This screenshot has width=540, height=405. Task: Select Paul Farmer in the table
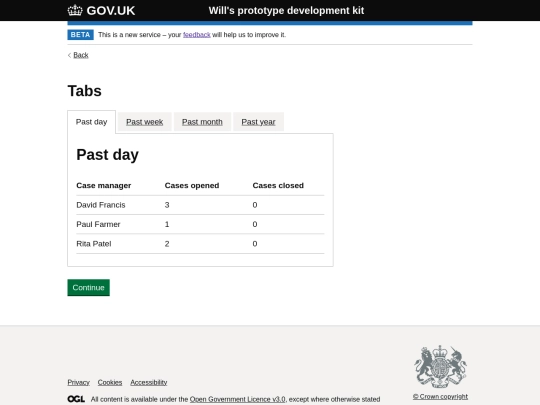[x=98, y=224]
